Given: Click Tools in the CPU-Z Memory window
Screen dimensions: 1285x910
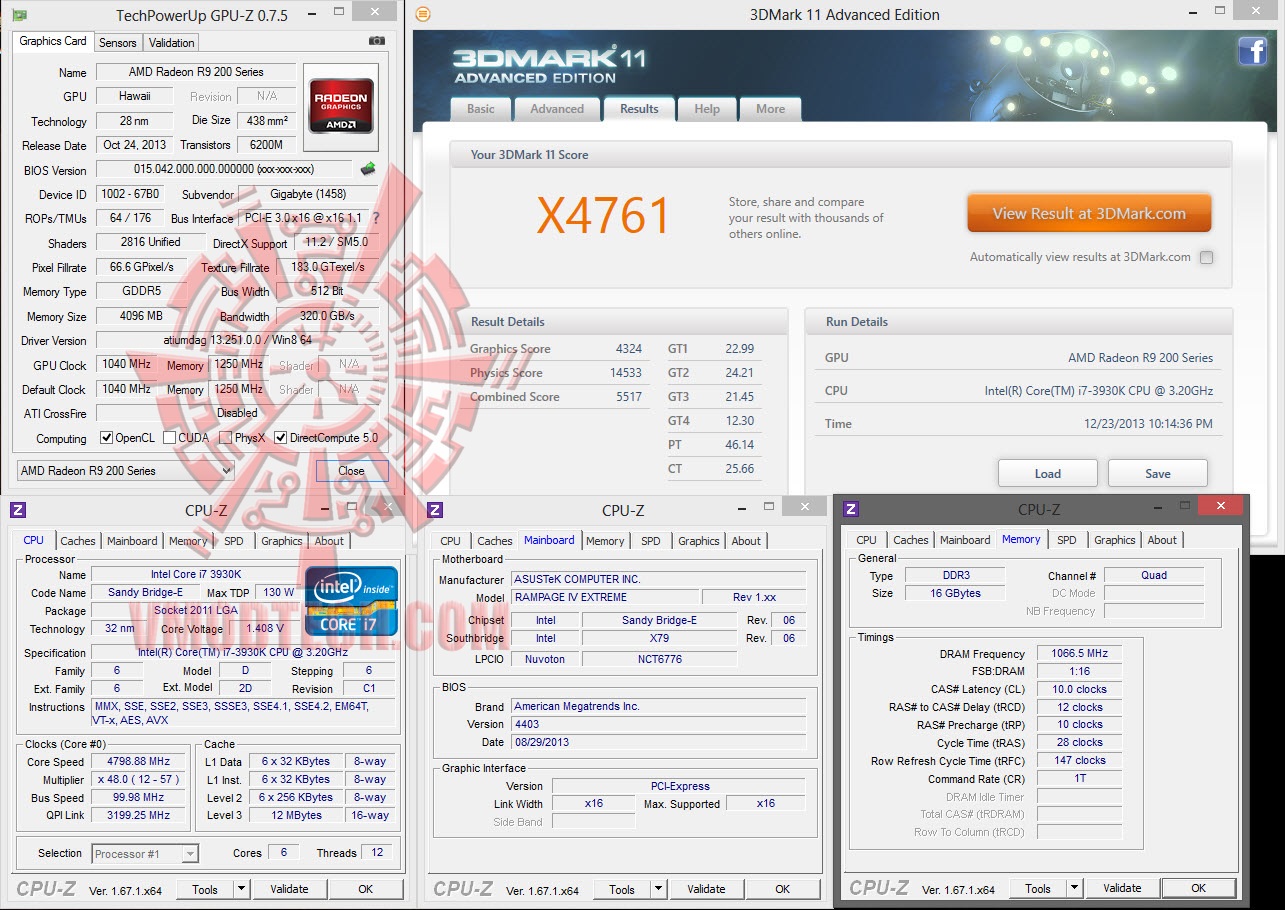Looking at the screenshot, I should 1038,888.
